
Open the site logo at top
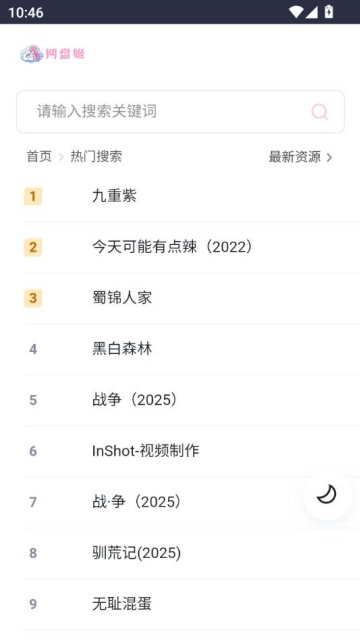click(x=52, y=53)
